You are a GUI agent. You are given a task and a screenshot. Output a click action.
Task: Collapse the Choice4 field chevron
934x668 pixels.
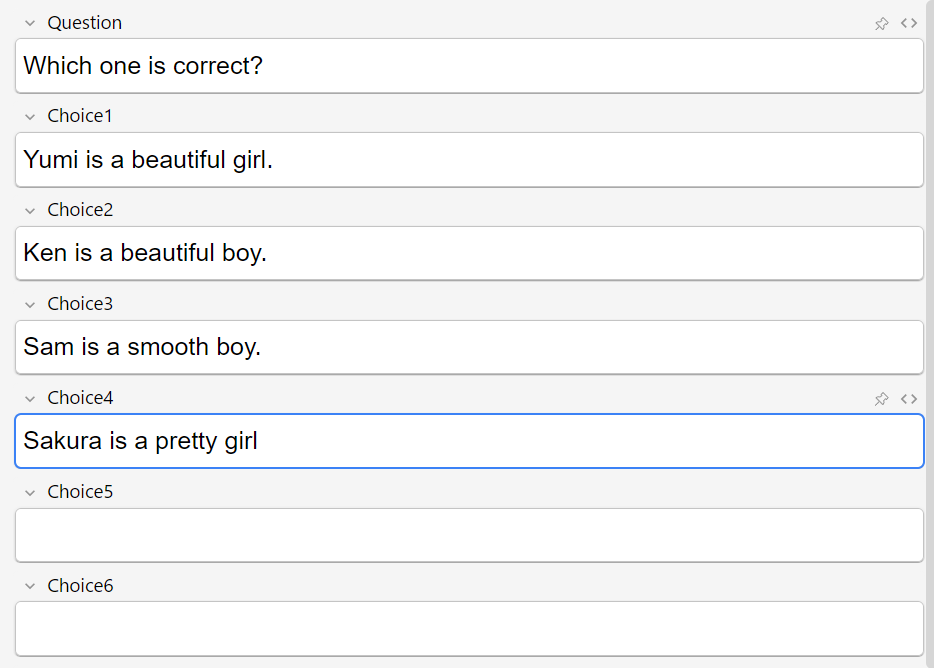(x=30, y=399)
